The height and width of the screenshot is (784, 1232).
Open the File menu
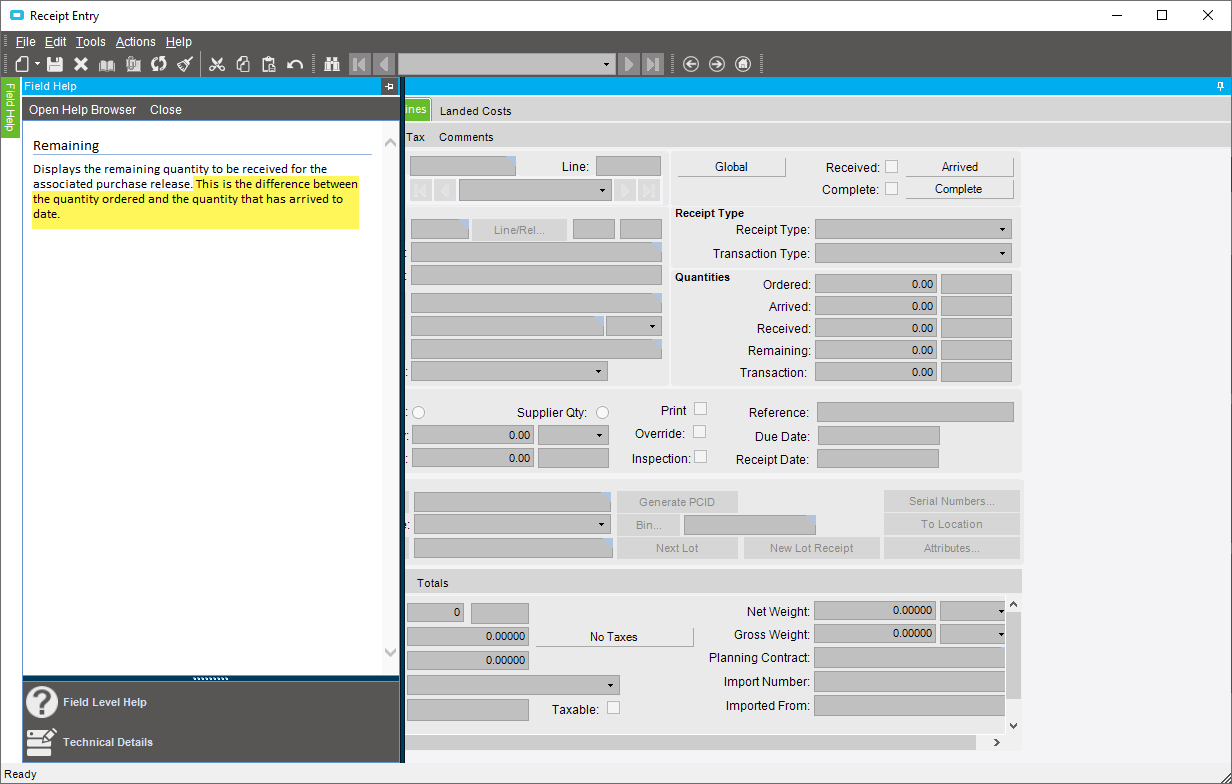25,42
